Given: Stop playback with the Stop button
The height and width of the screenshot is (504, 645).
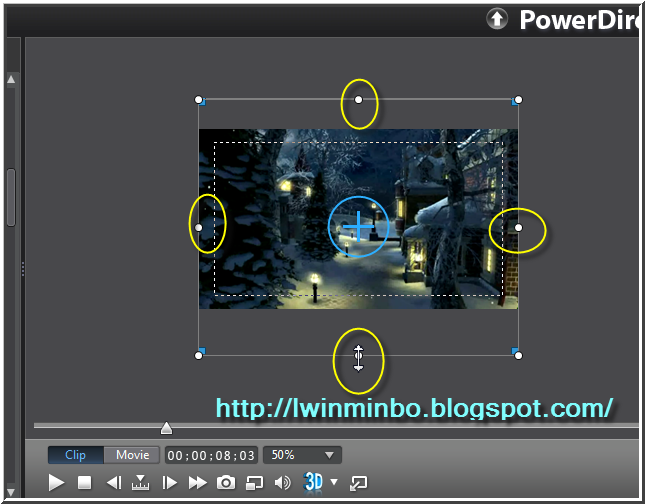Looking at the screenshot, I should [84, 483].
